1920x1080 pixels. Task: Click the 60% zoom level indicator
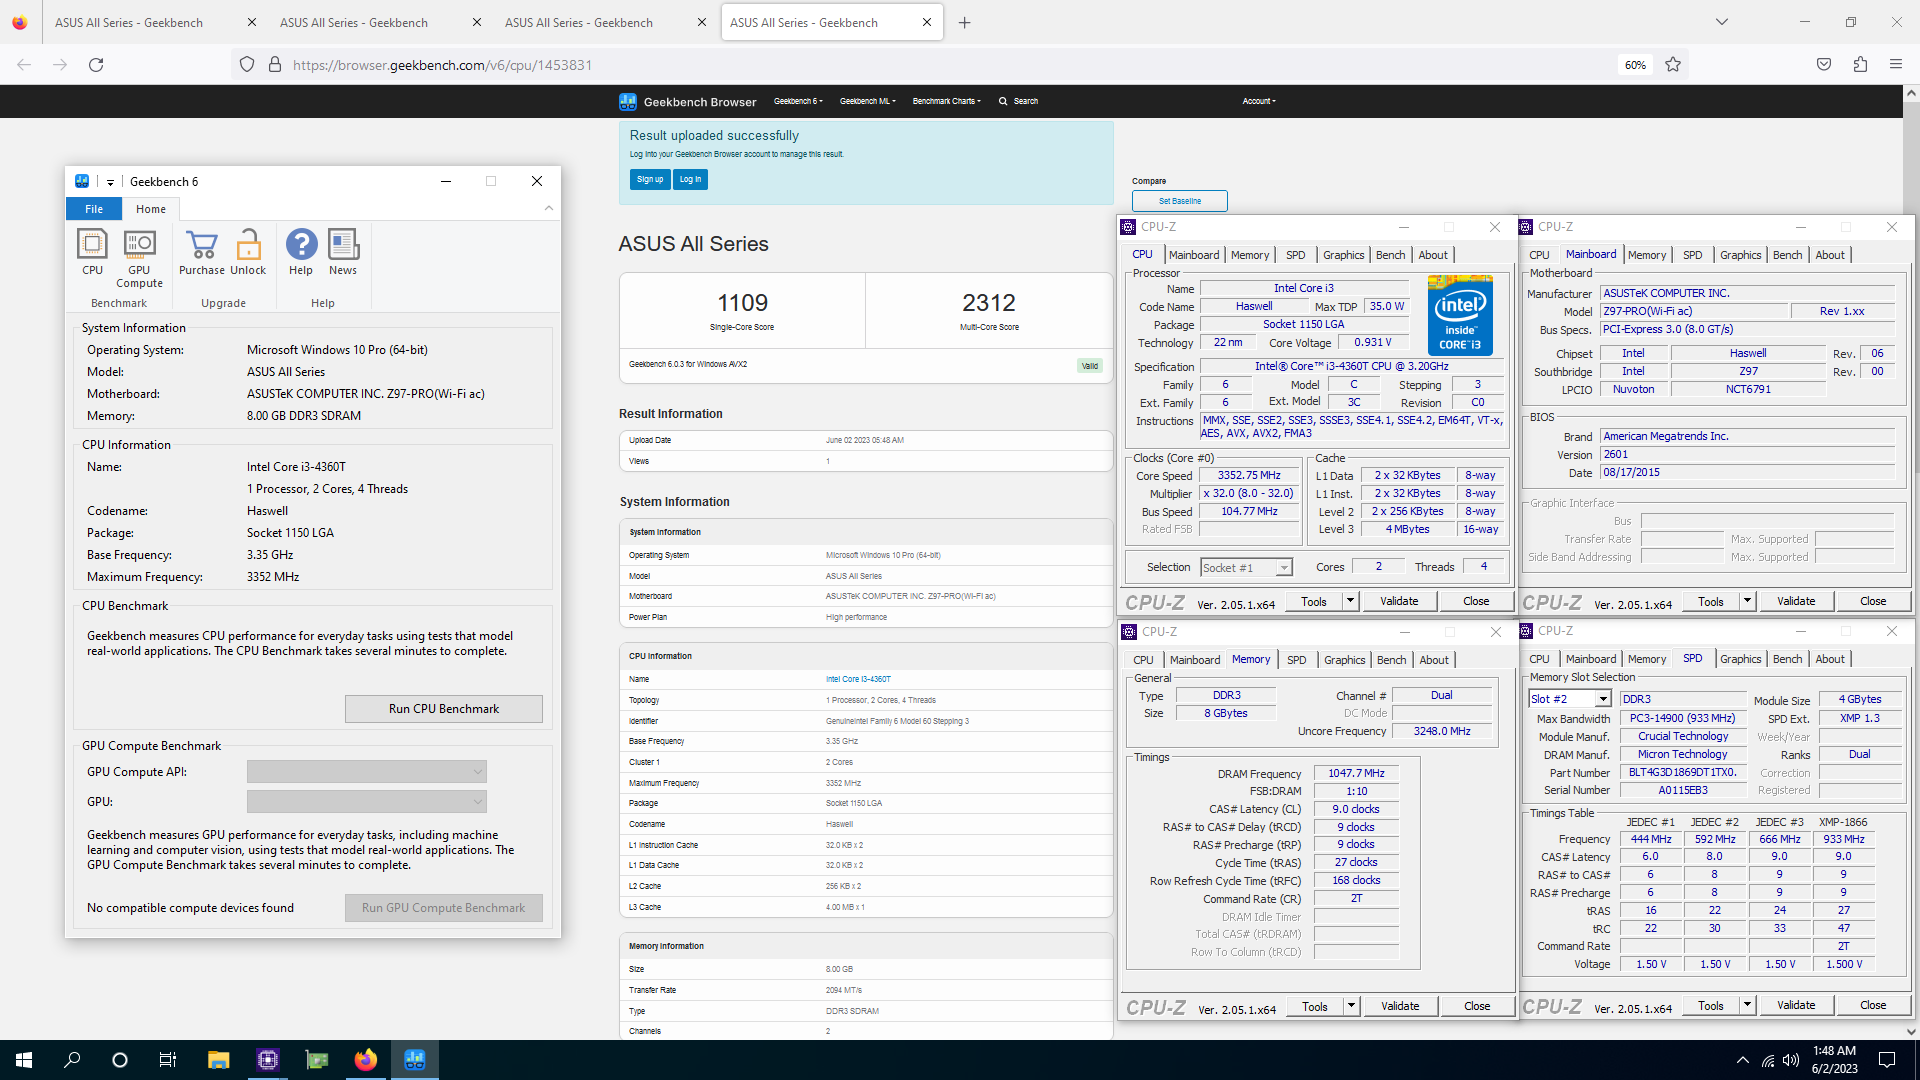click(x=1635, y=65)
